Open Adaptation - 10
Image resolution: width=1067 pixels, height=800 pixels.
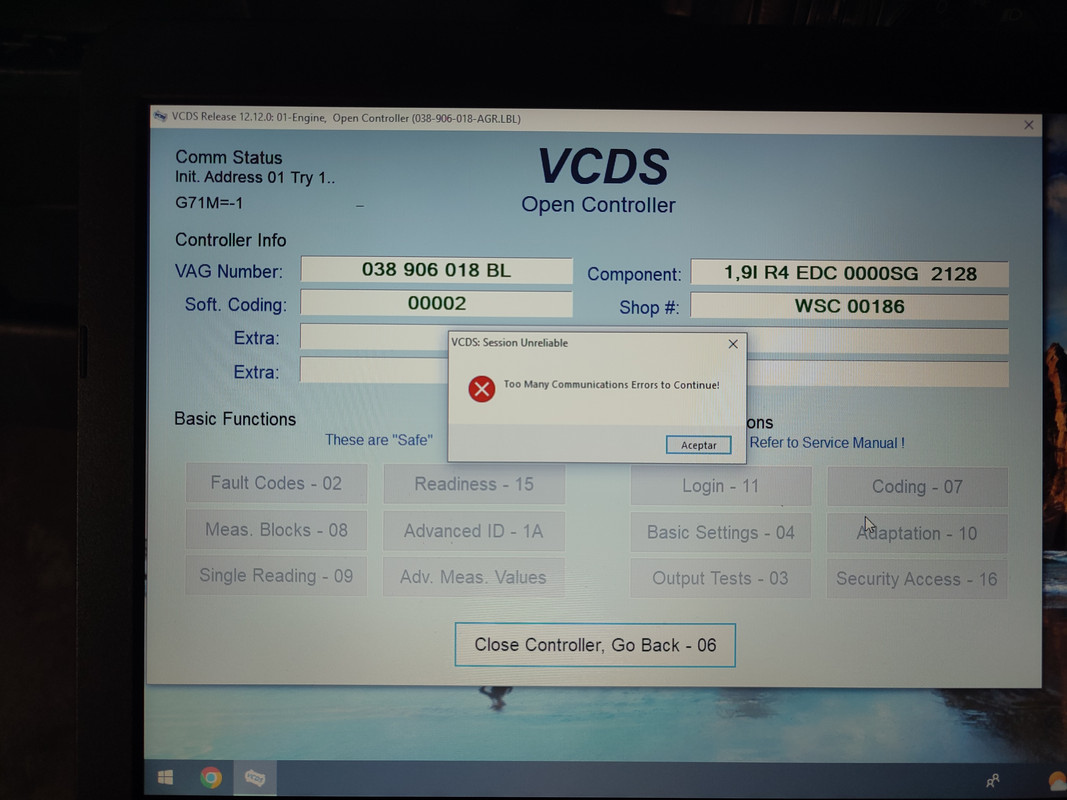(917, 533)
